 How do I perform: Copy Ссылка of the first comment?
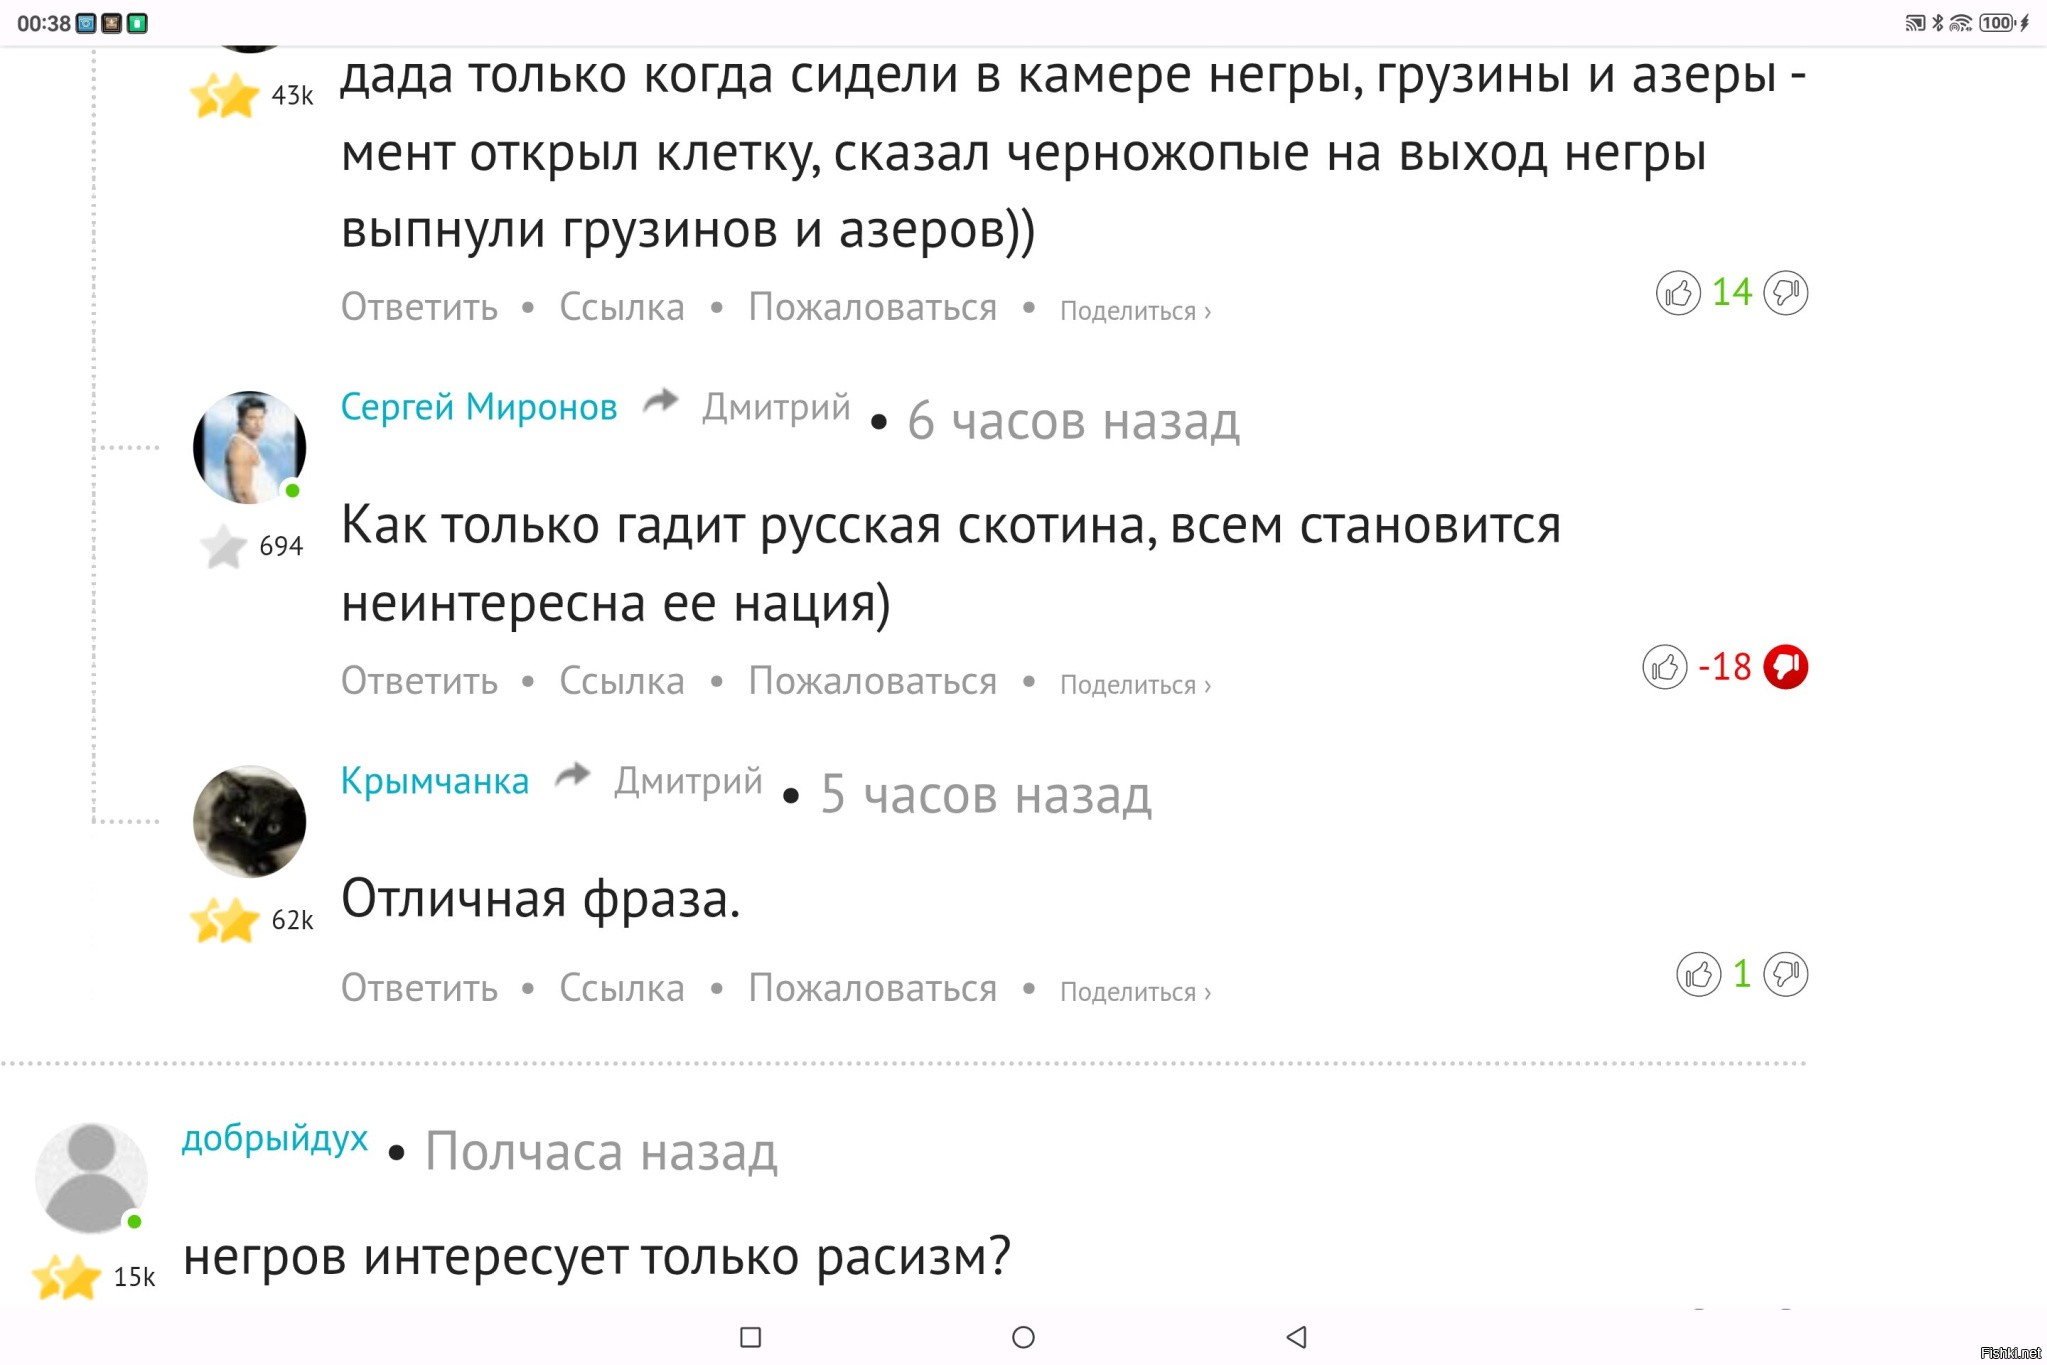(x=621, y=307)
